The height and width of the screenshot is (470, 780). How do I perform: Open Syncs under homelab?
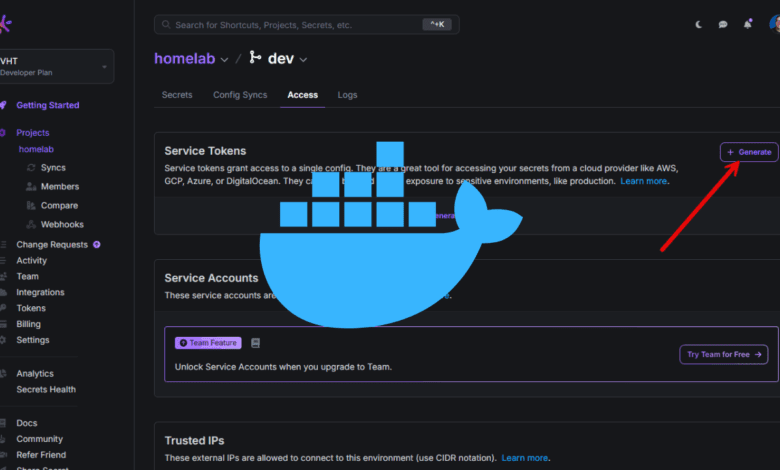pyautogui.click(x=53, y=168)
